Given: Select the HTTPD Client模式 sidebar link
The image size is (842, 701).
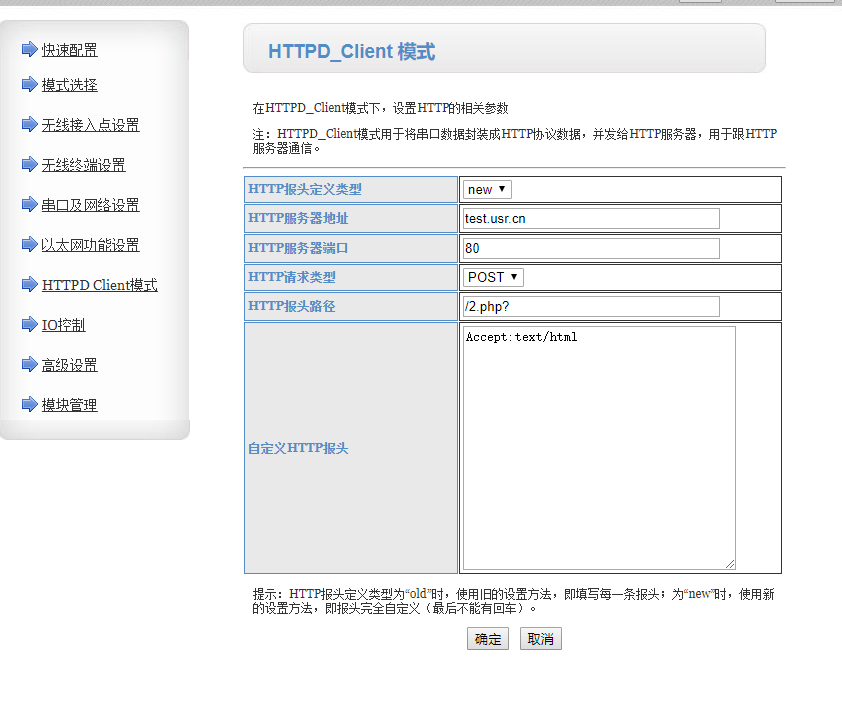Looking at the screenshot, I should (x=100, y=285).
